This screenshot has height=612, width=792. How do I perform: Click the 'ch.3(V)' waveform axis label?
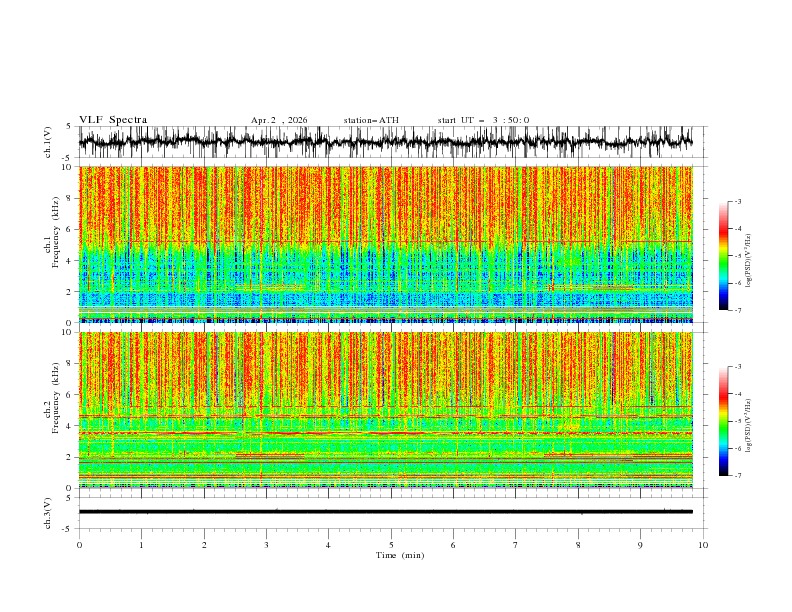(x=48, y=513)
